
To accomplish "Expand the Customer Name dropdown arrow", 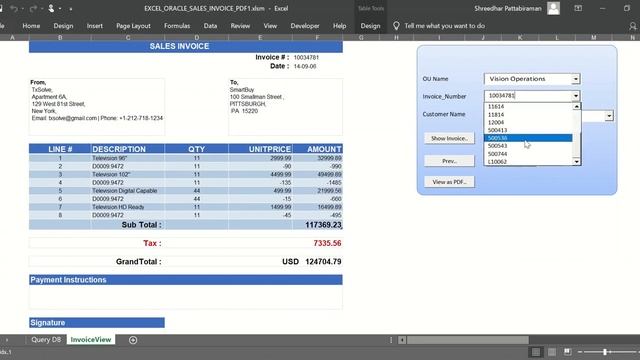I will tap(609, 116).
